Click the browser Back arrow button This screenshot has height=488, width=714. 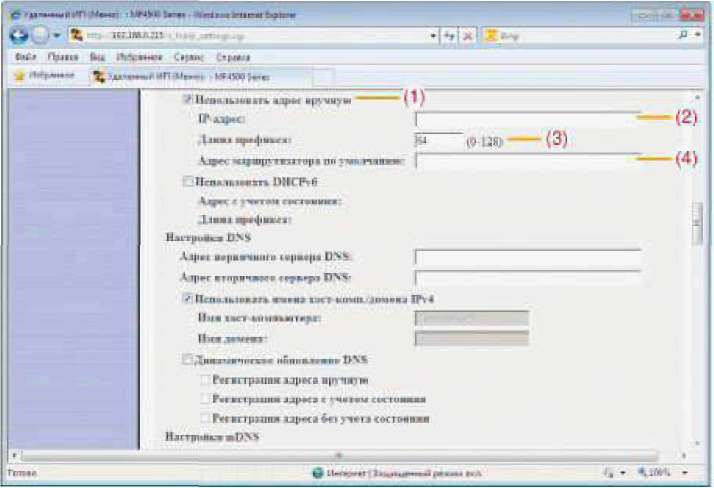click(x=19, y=35)
